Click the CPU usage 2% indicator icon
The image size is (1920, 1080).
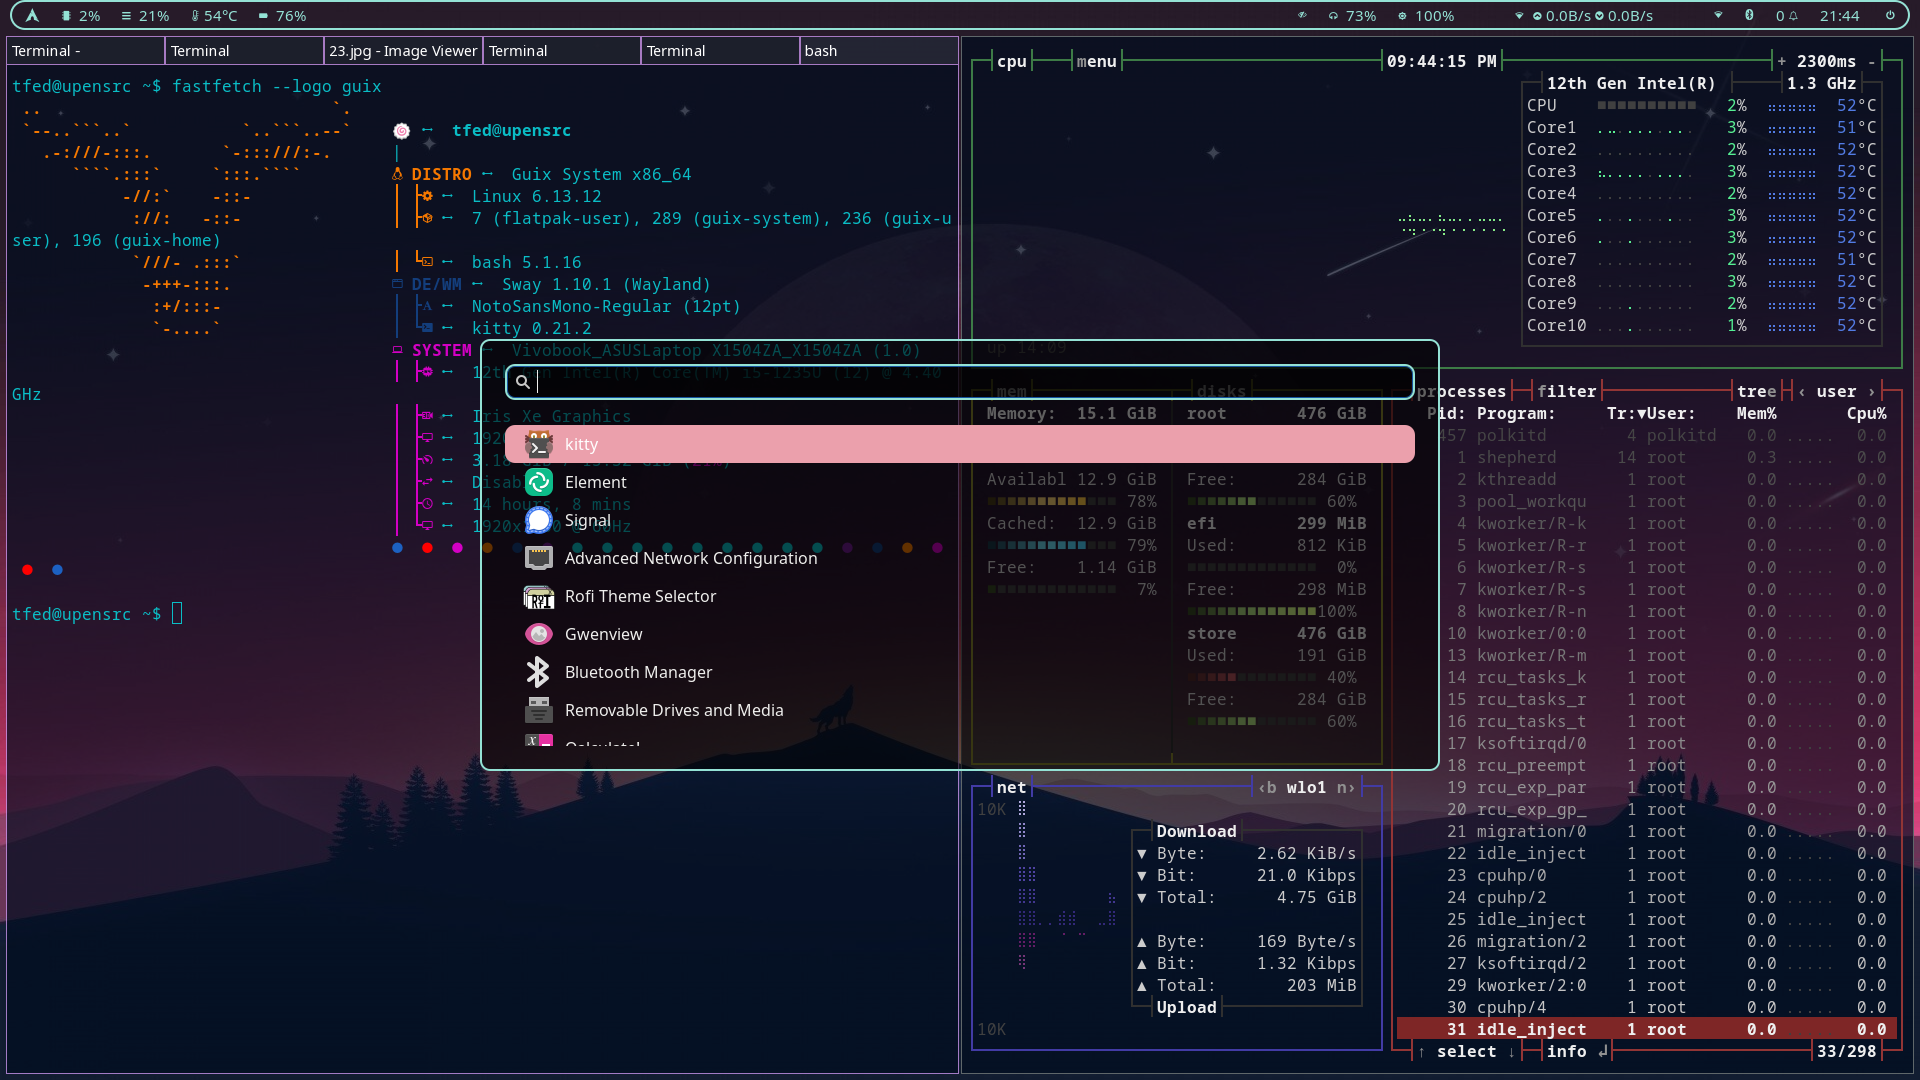coord(66,16)
